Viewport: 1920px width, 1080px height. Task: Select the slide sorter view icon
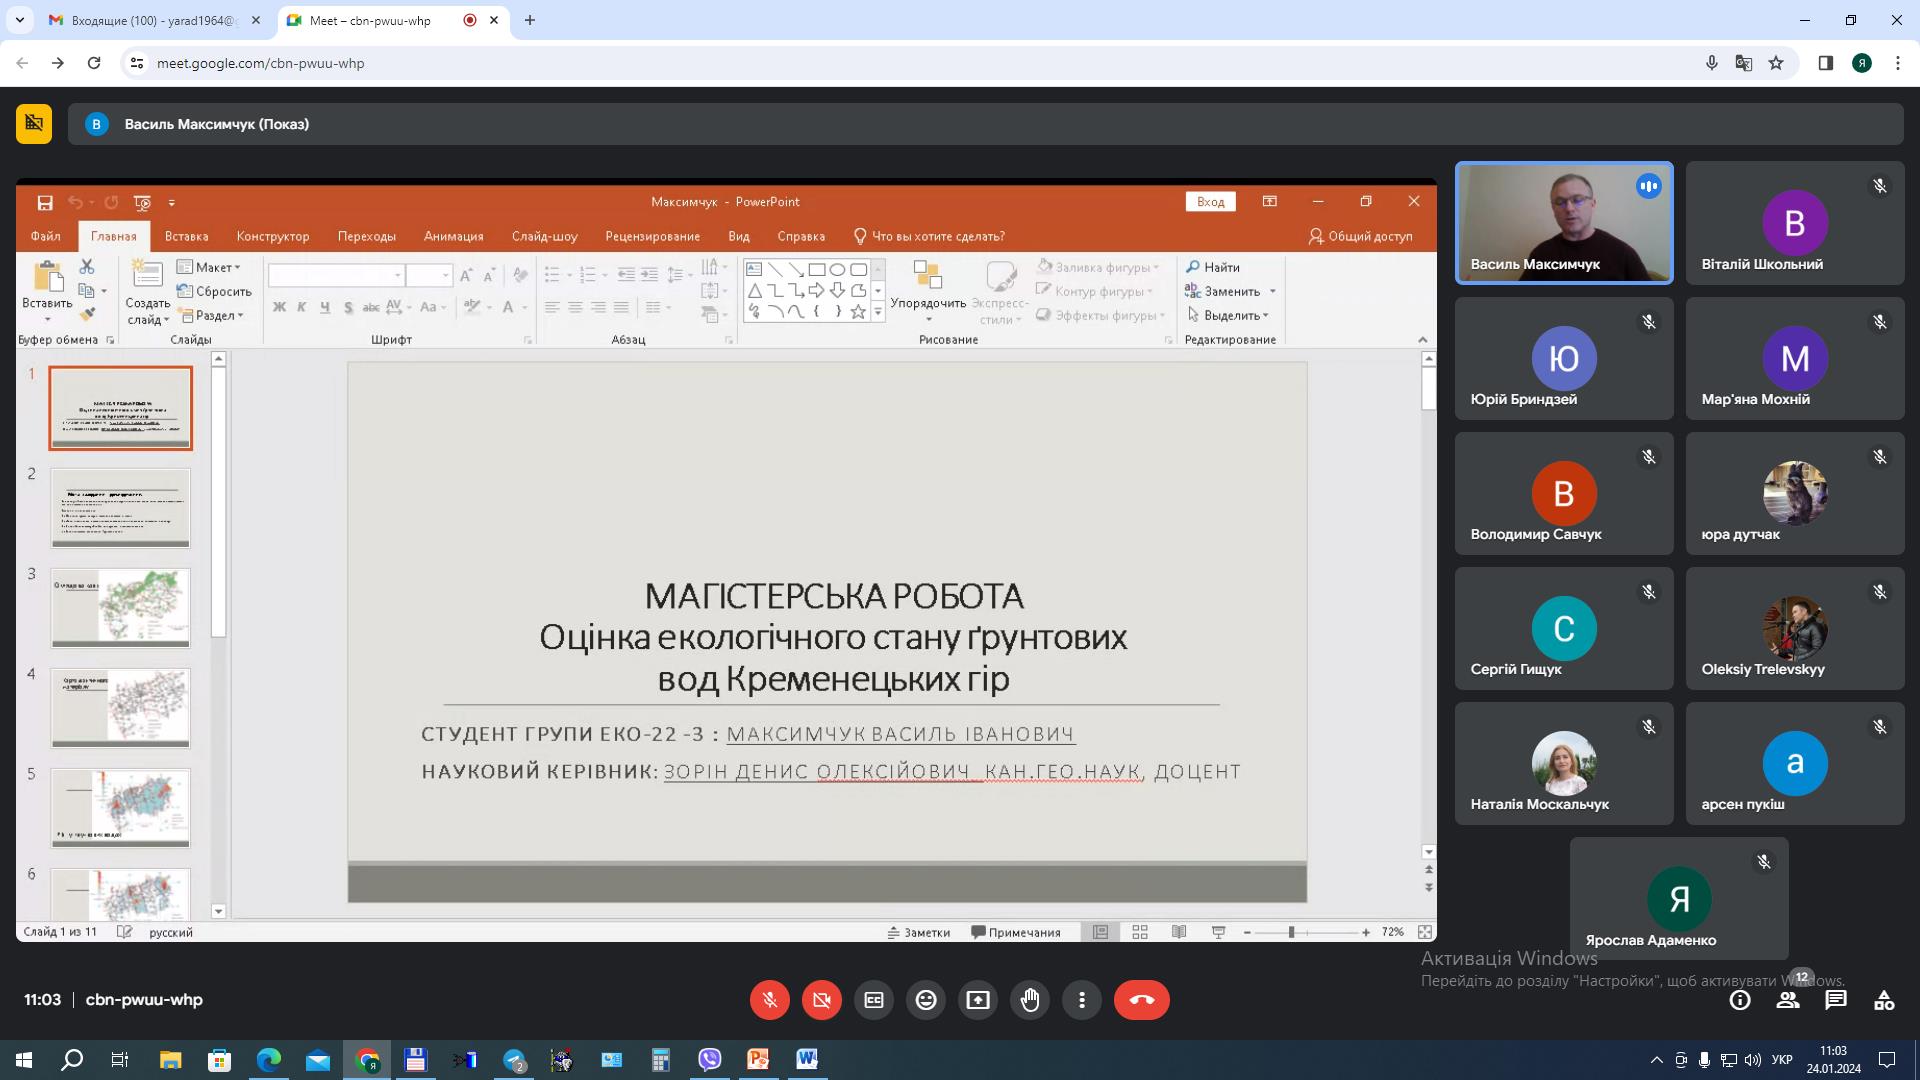pyautogui.click(x=1140, y=932)
